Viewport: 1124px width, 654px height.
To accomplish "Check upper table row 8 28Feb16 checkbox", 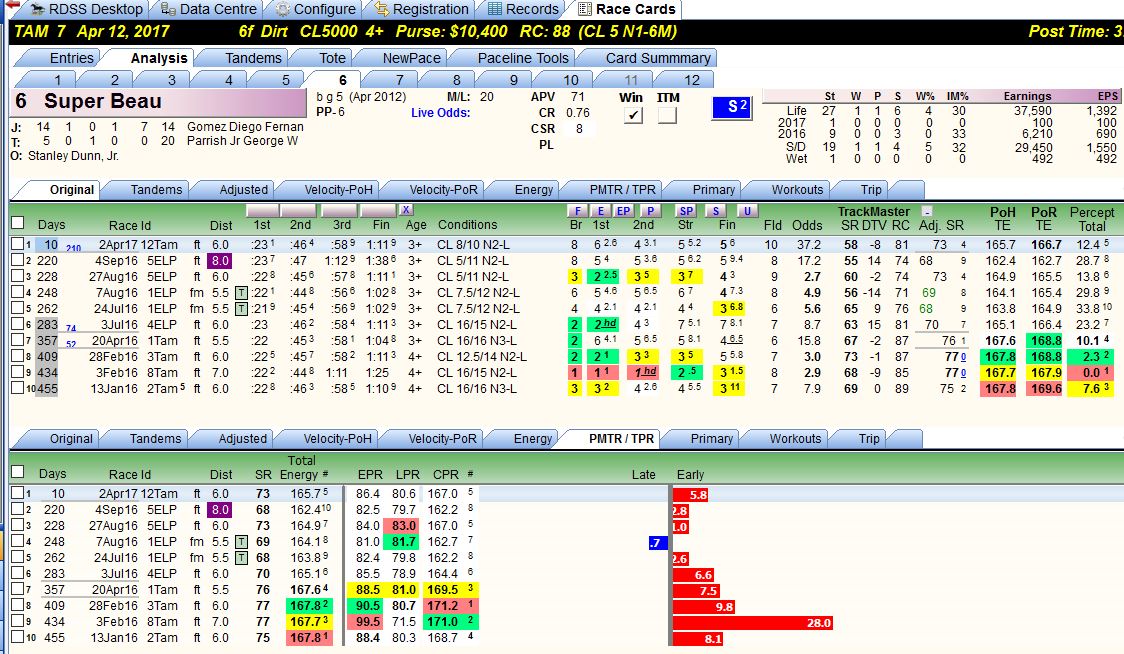I will pyautogui.click(x=17, y=356).
